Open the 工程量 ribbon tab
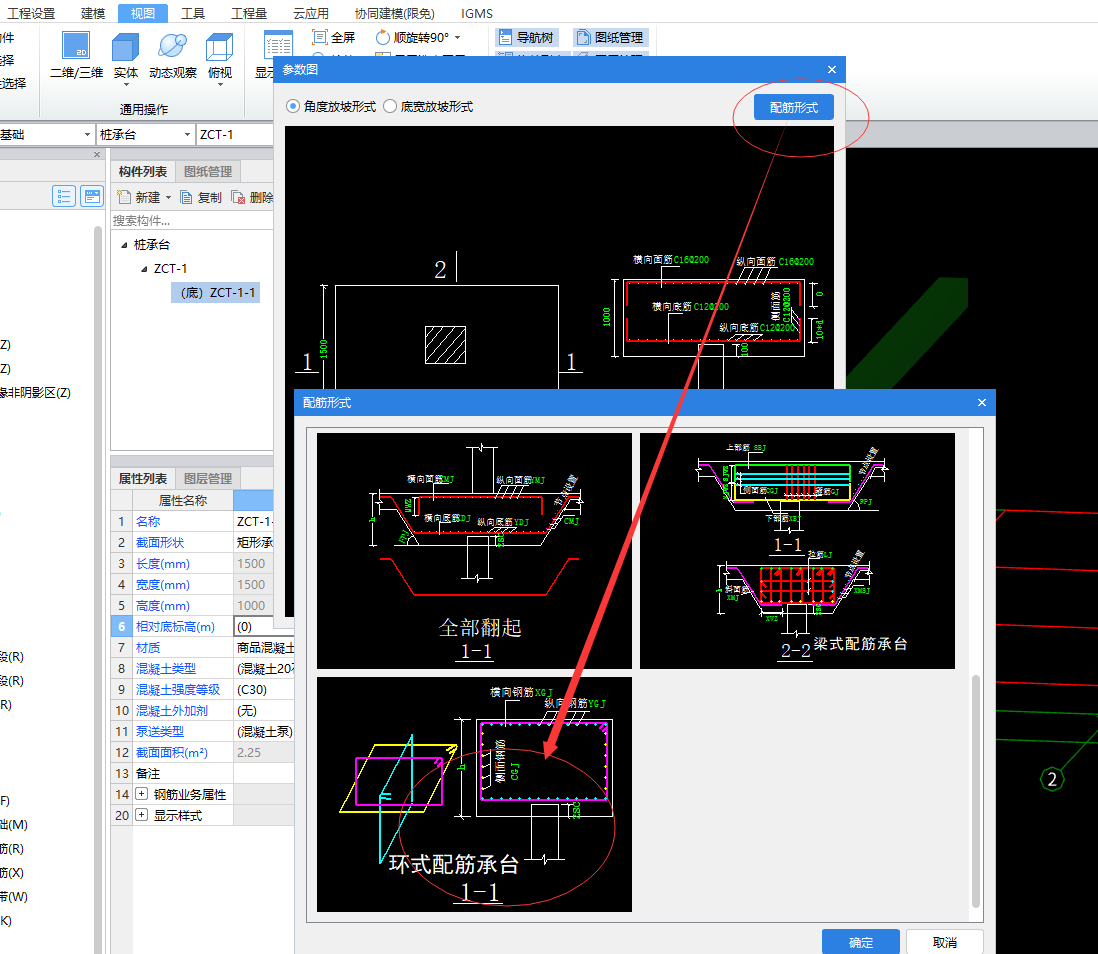 (249, 13)
